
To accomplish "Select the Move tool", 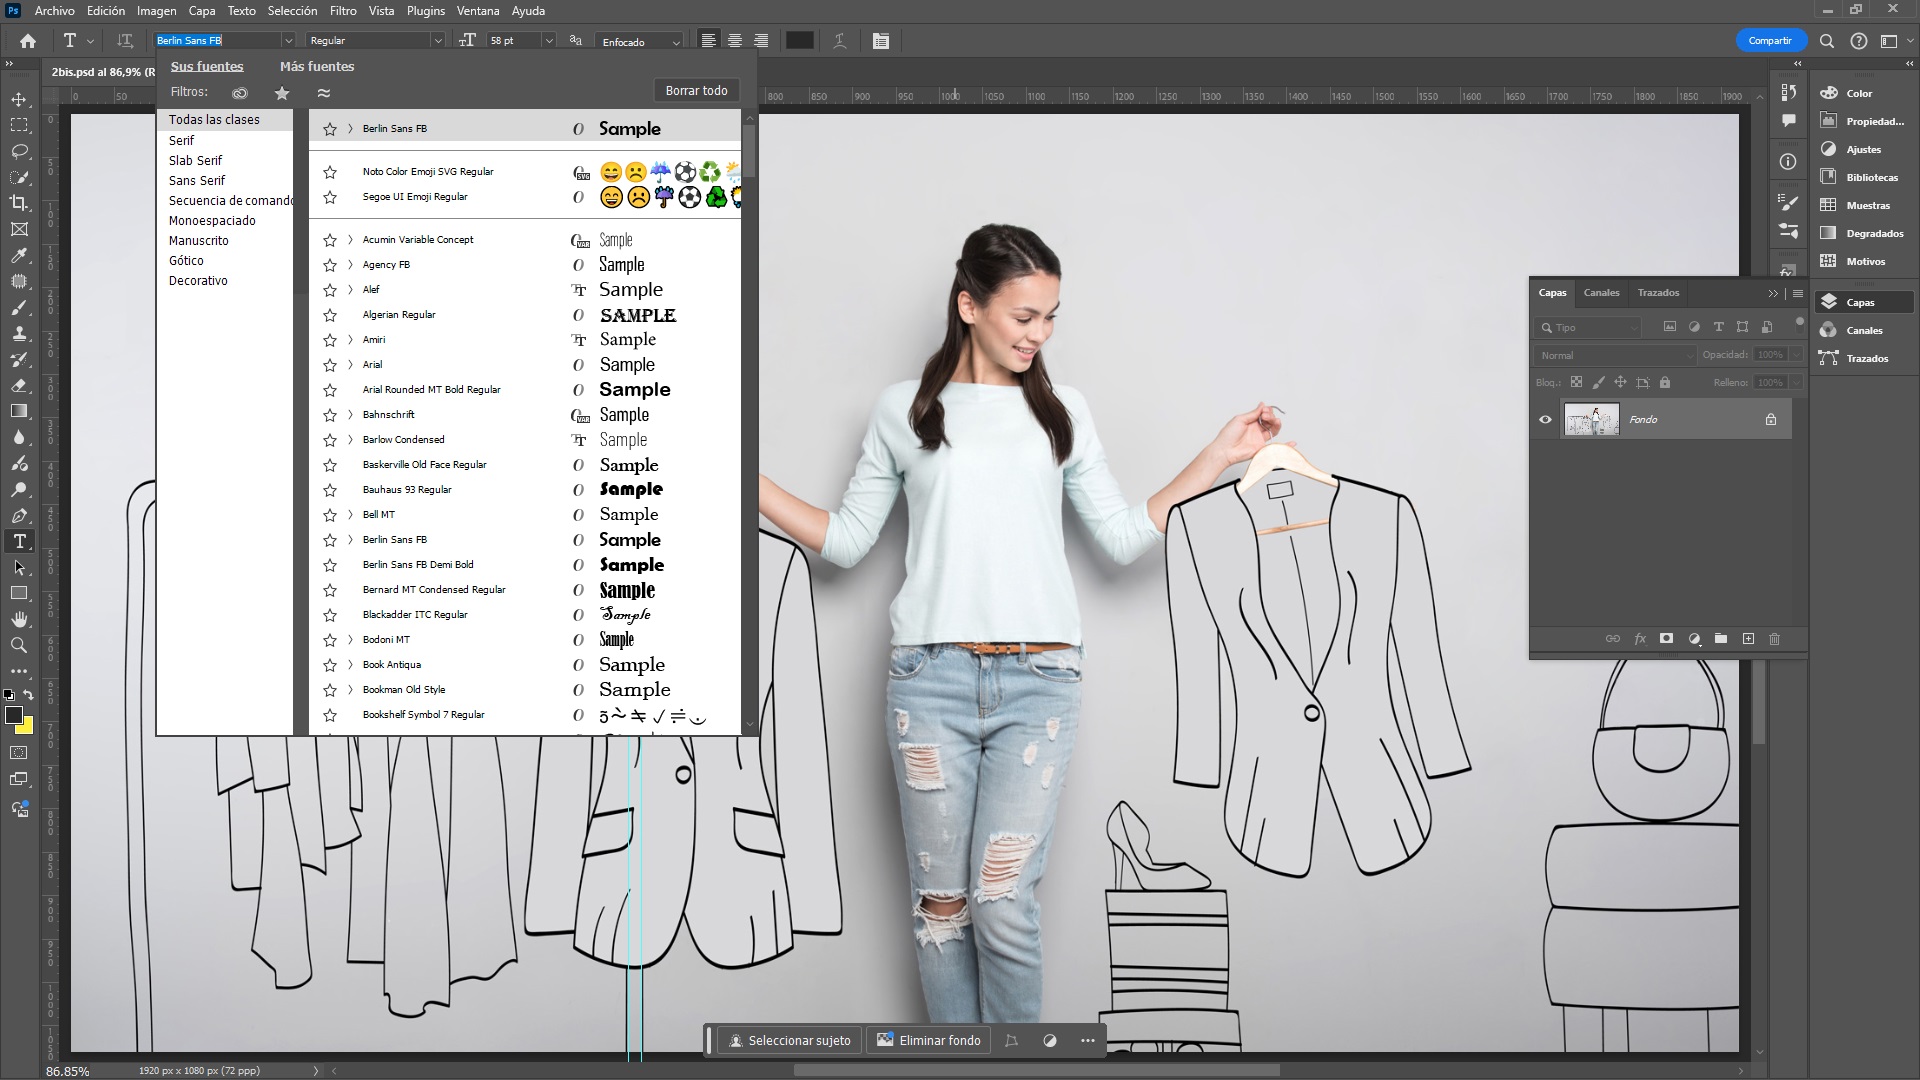I will pos(18,100).
